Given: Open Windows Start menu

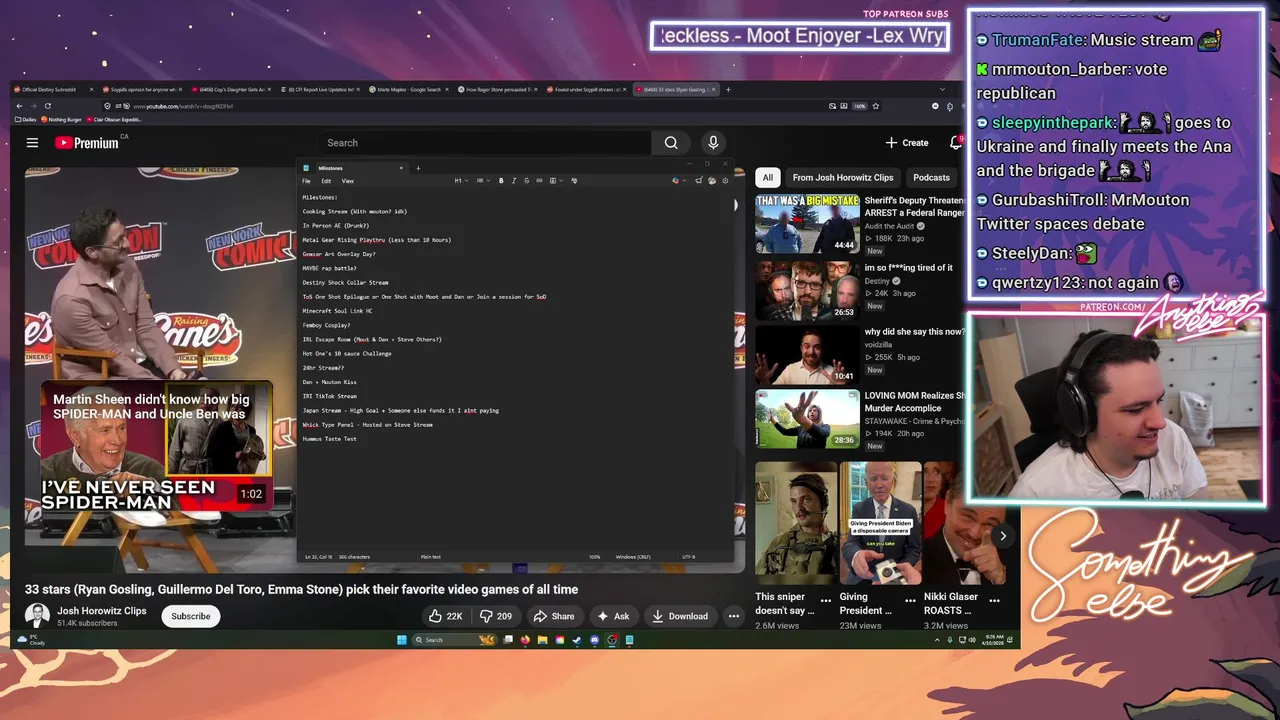Looking at the screenshot, I should 402,640.
